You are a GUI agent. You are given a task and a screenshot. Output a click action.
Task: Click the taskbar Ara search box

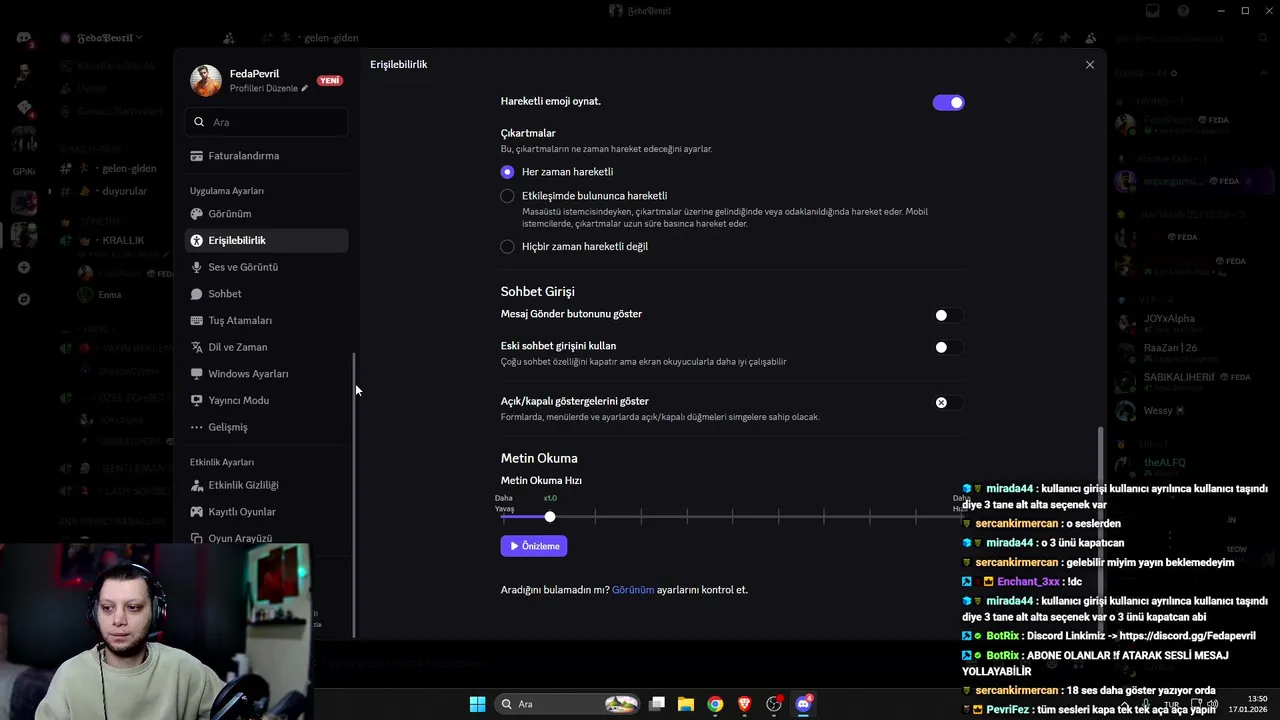click(567, 704)
